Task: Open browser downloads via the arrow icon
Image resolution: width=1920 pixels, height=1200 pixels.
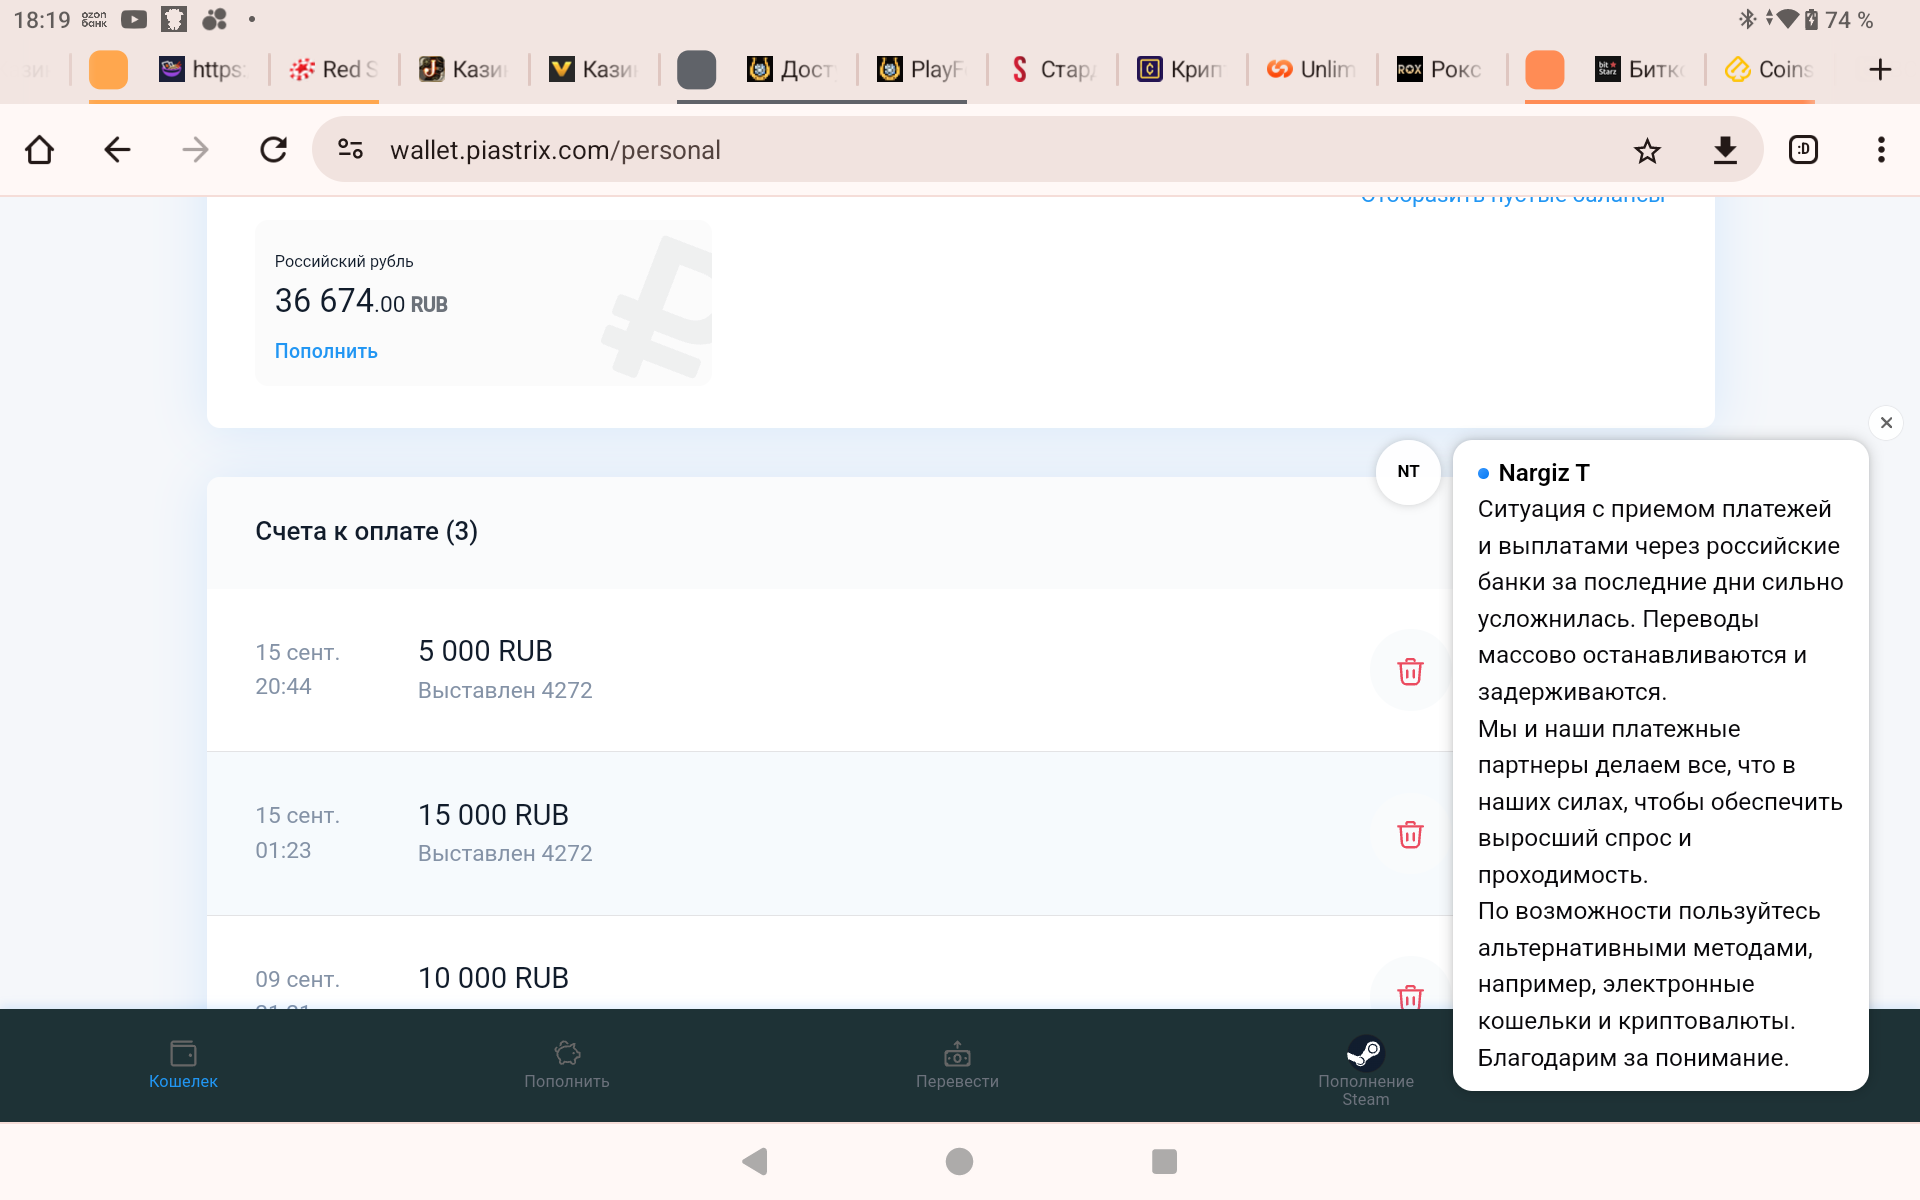Action: pyautogui.click(x=1725, y=151)
